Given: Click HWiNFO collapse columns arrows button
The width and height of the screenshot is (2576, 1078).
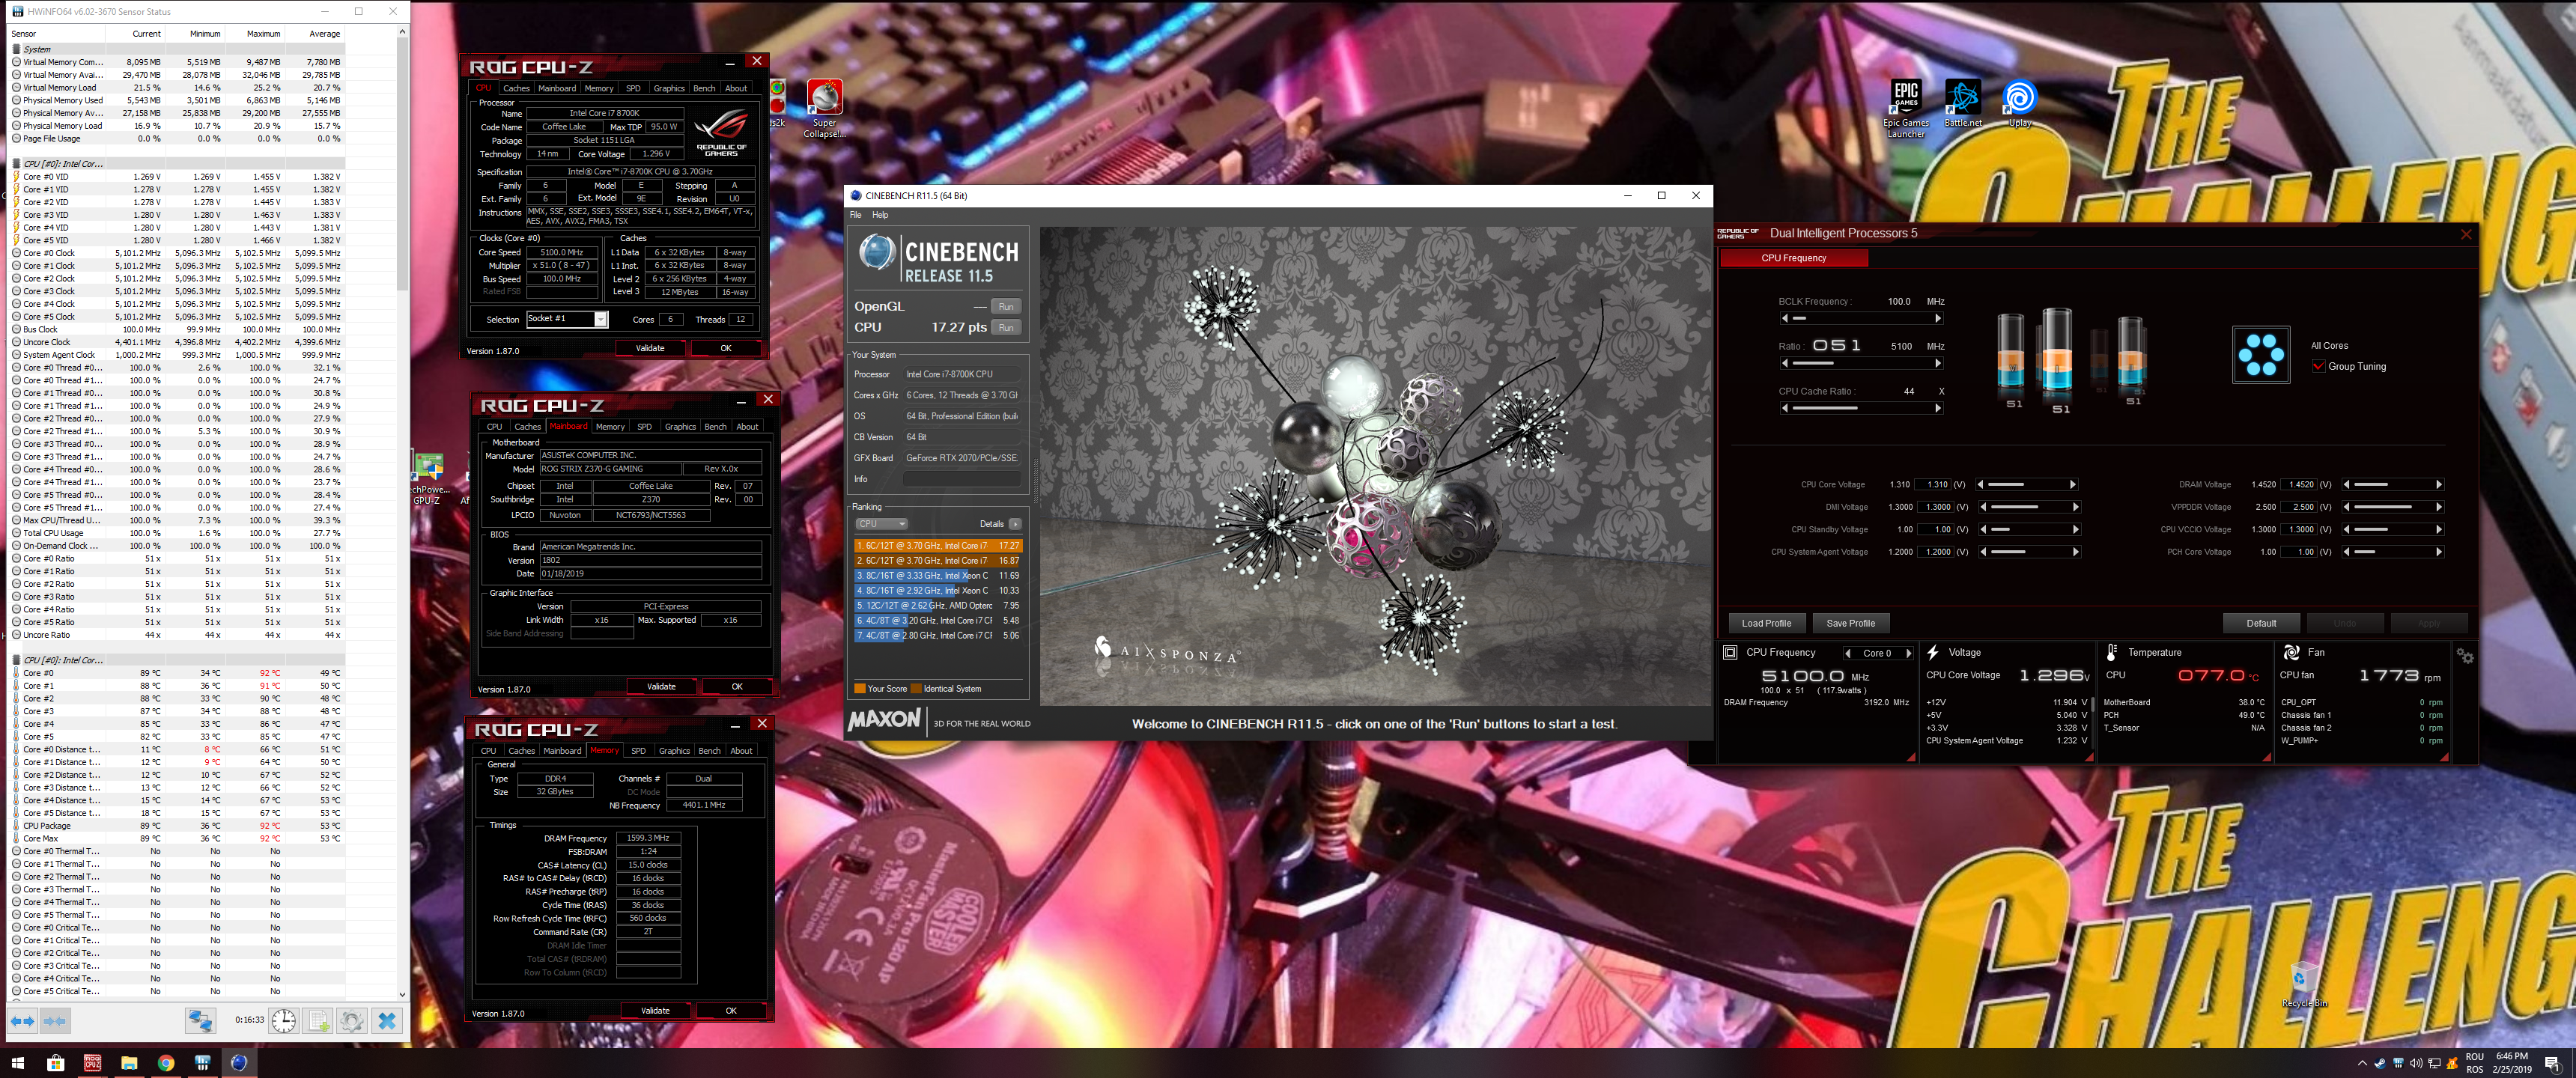Looking at the screenshot, I should [x=55, y=1021].
